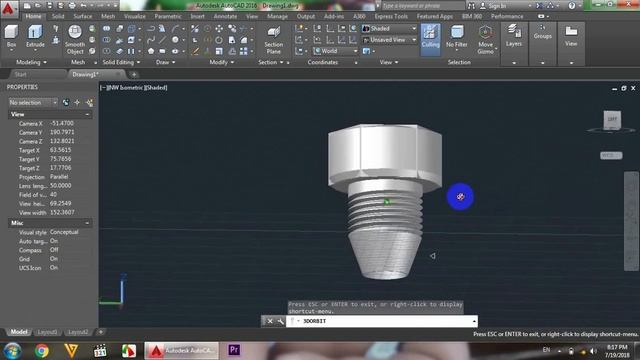Select the Array tool in Modify panel
640x360 pixels.
click(244, 51)
